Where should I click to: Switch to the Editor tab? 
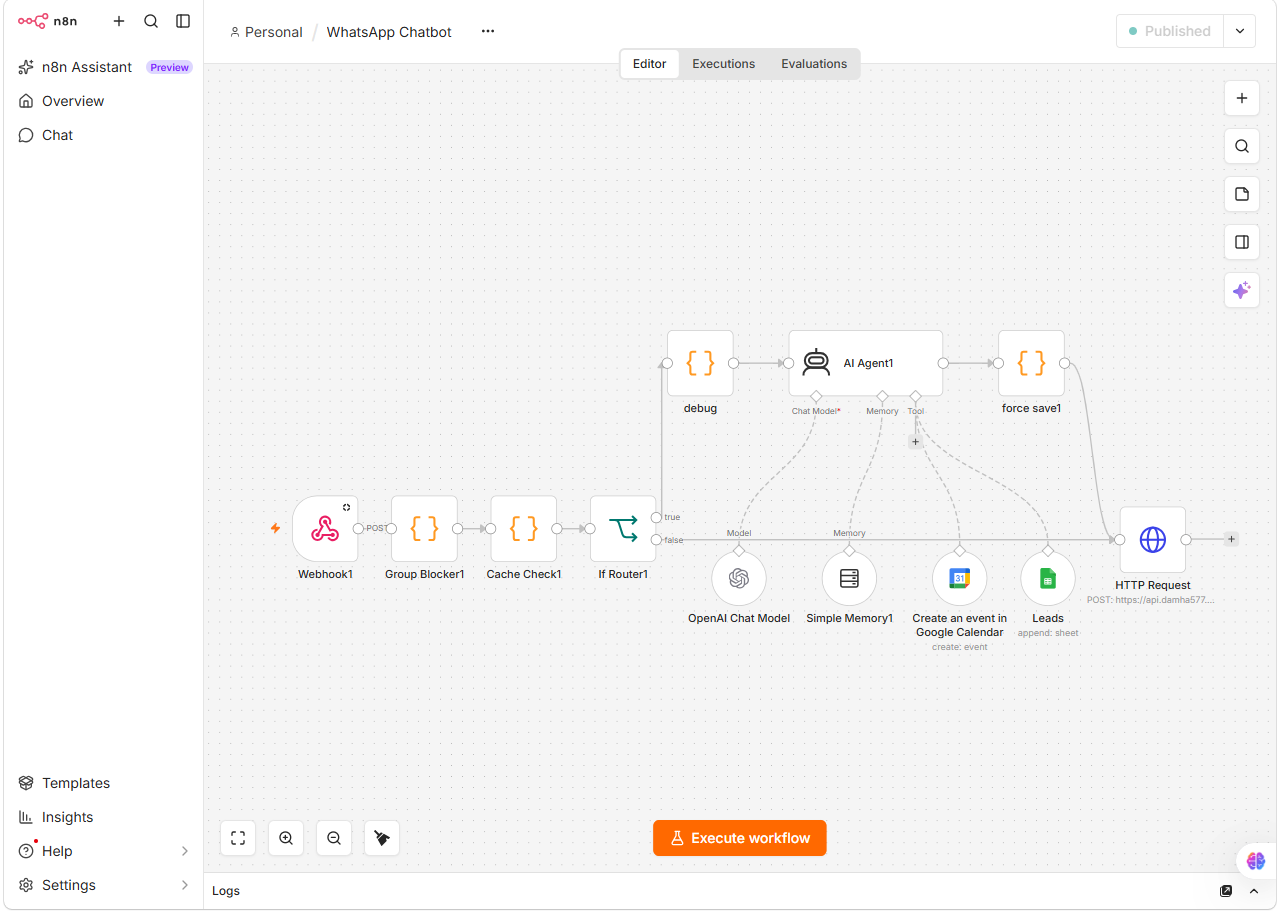click(x=650, y=64)
